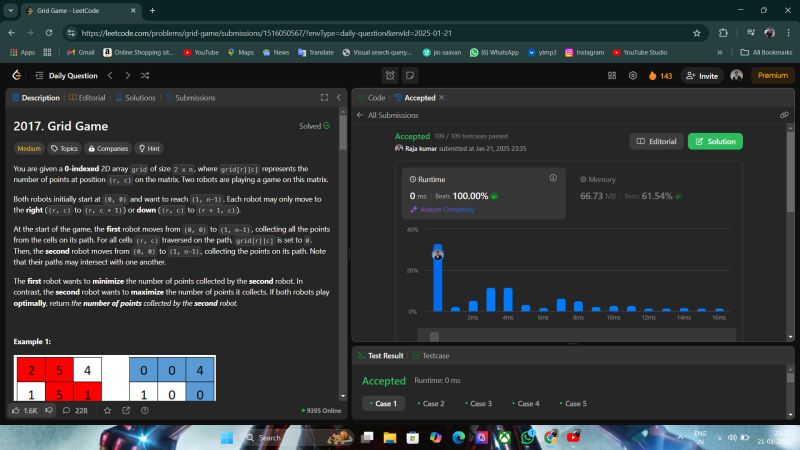Click the address bar URL
The image size is (800, 450).
(x=266, y=33)
